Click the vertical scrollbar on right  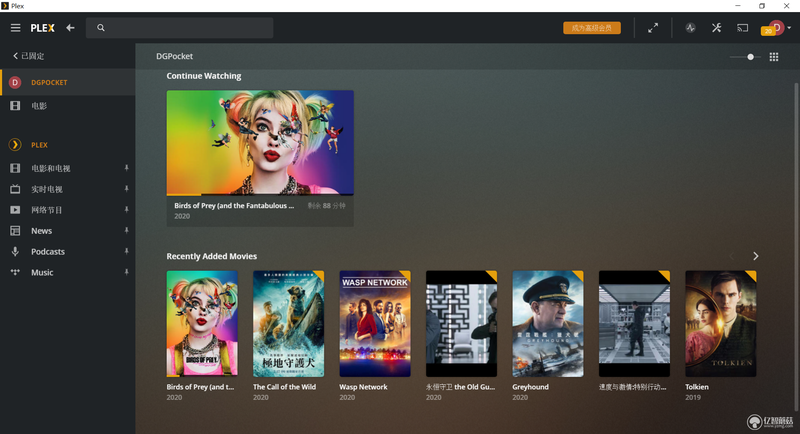[796, 246]
